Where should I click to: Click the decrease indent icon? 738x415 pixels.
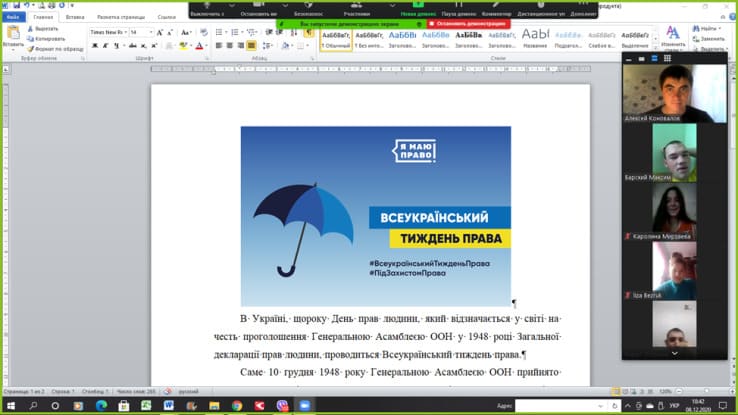(x=269, y=32)
